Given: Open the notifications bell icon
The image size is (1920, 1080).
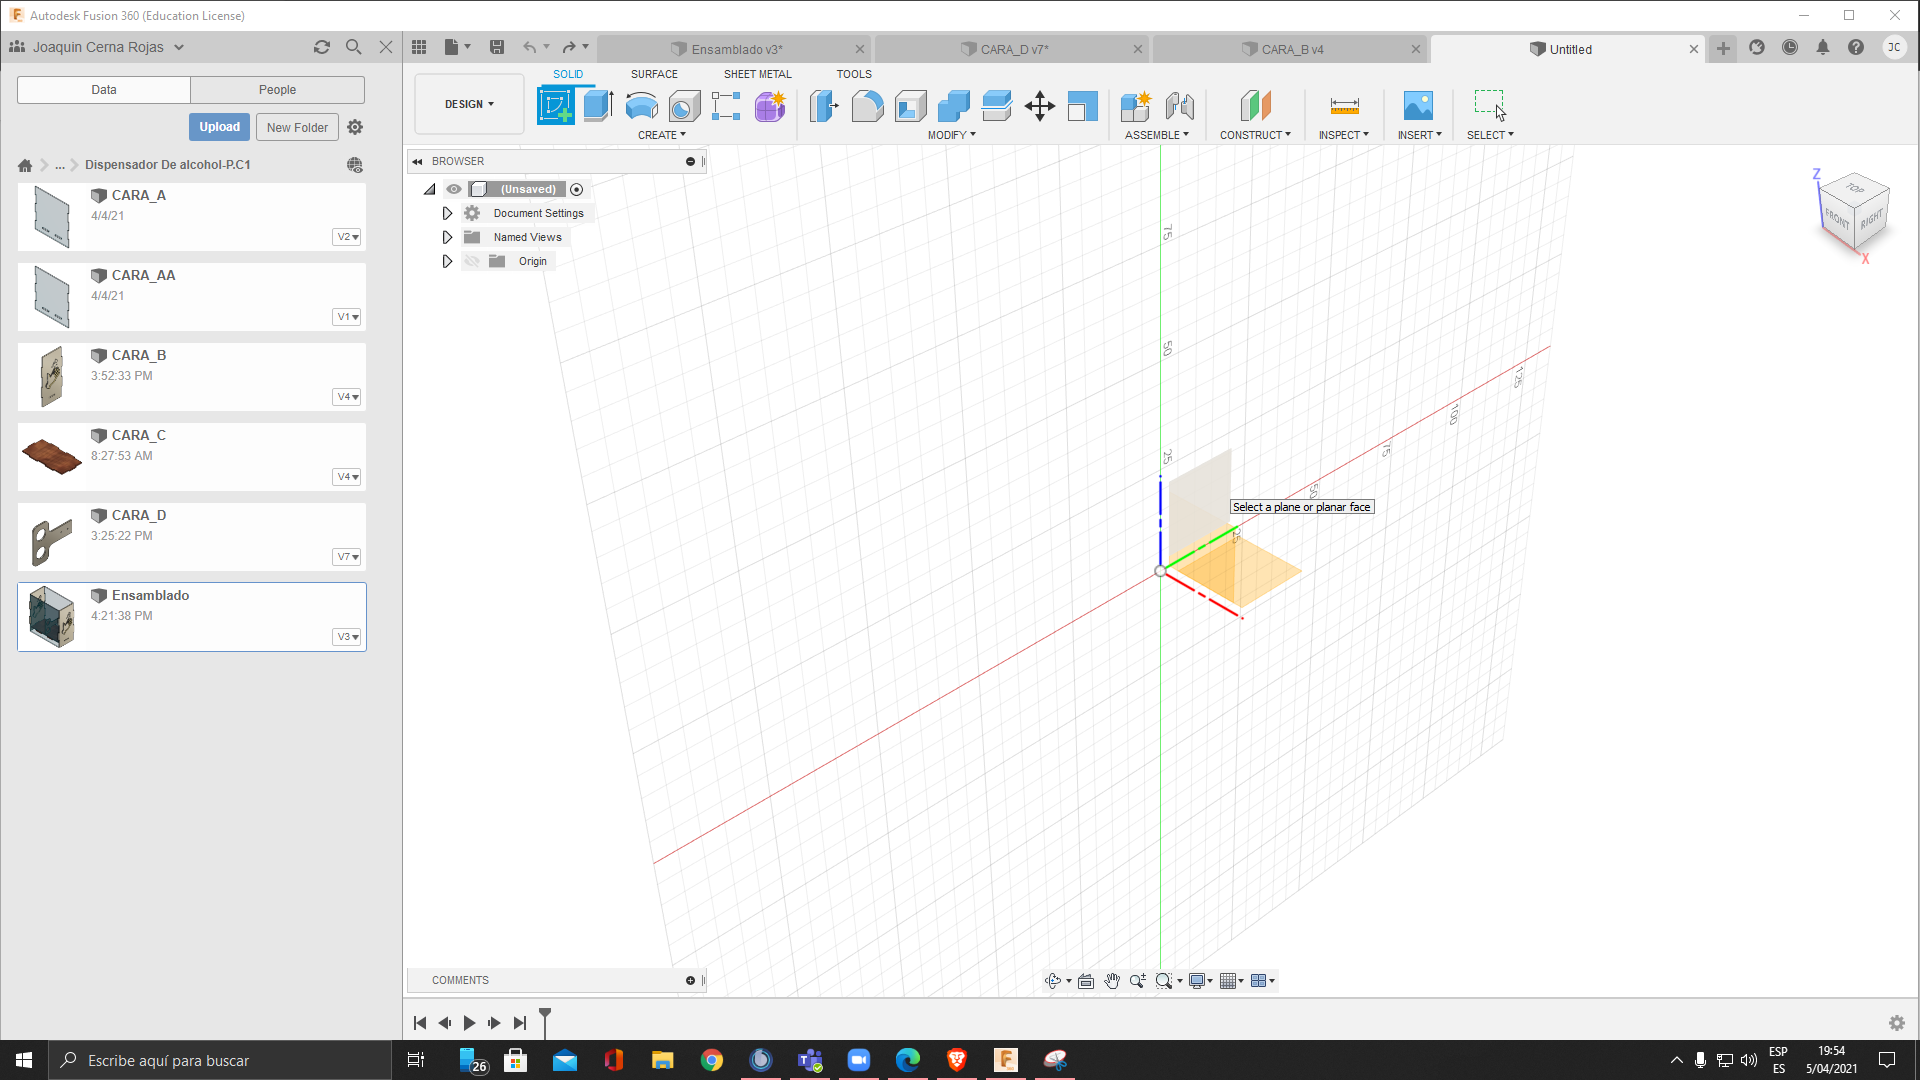Looking at the screenshot, I should [x=1823, y=47].
